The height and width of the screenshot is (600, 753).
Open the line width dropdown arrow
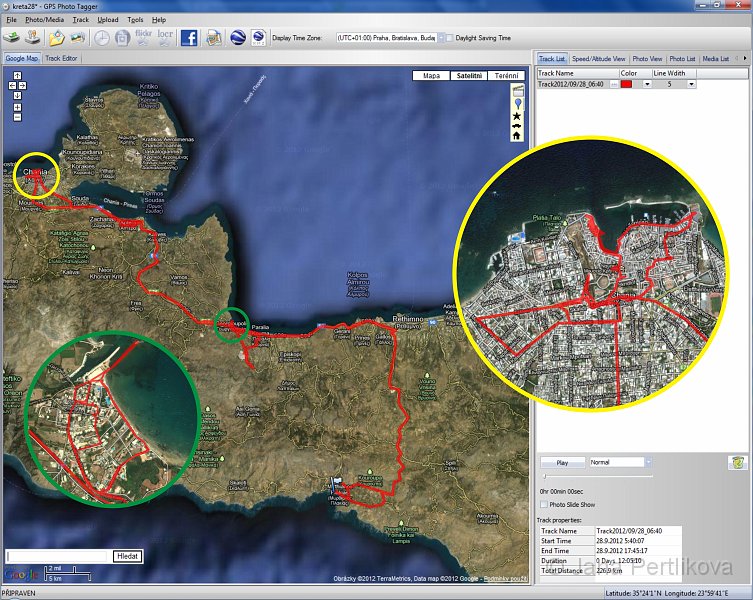pos(692,84)
